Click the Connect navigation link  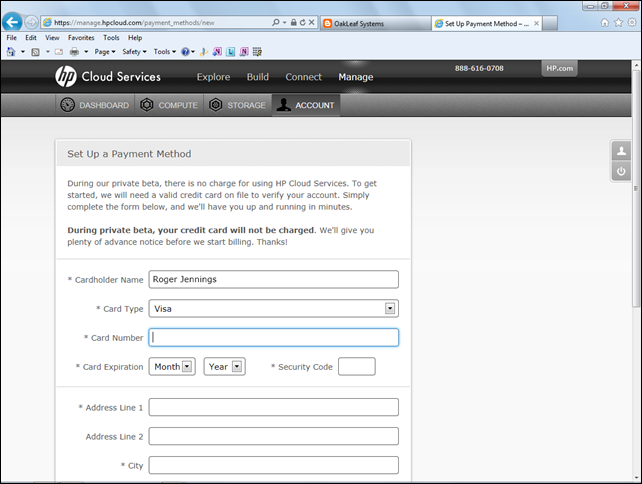point(303,77)
